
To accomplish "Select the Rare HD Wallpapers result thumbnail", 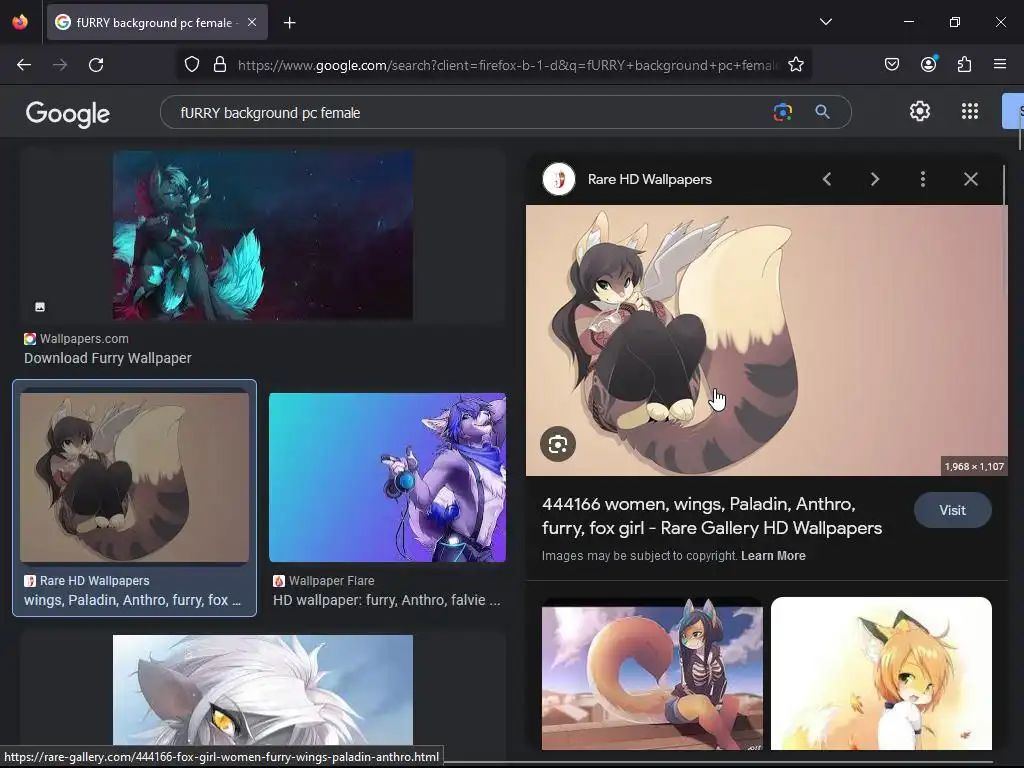I will point(135,475).
